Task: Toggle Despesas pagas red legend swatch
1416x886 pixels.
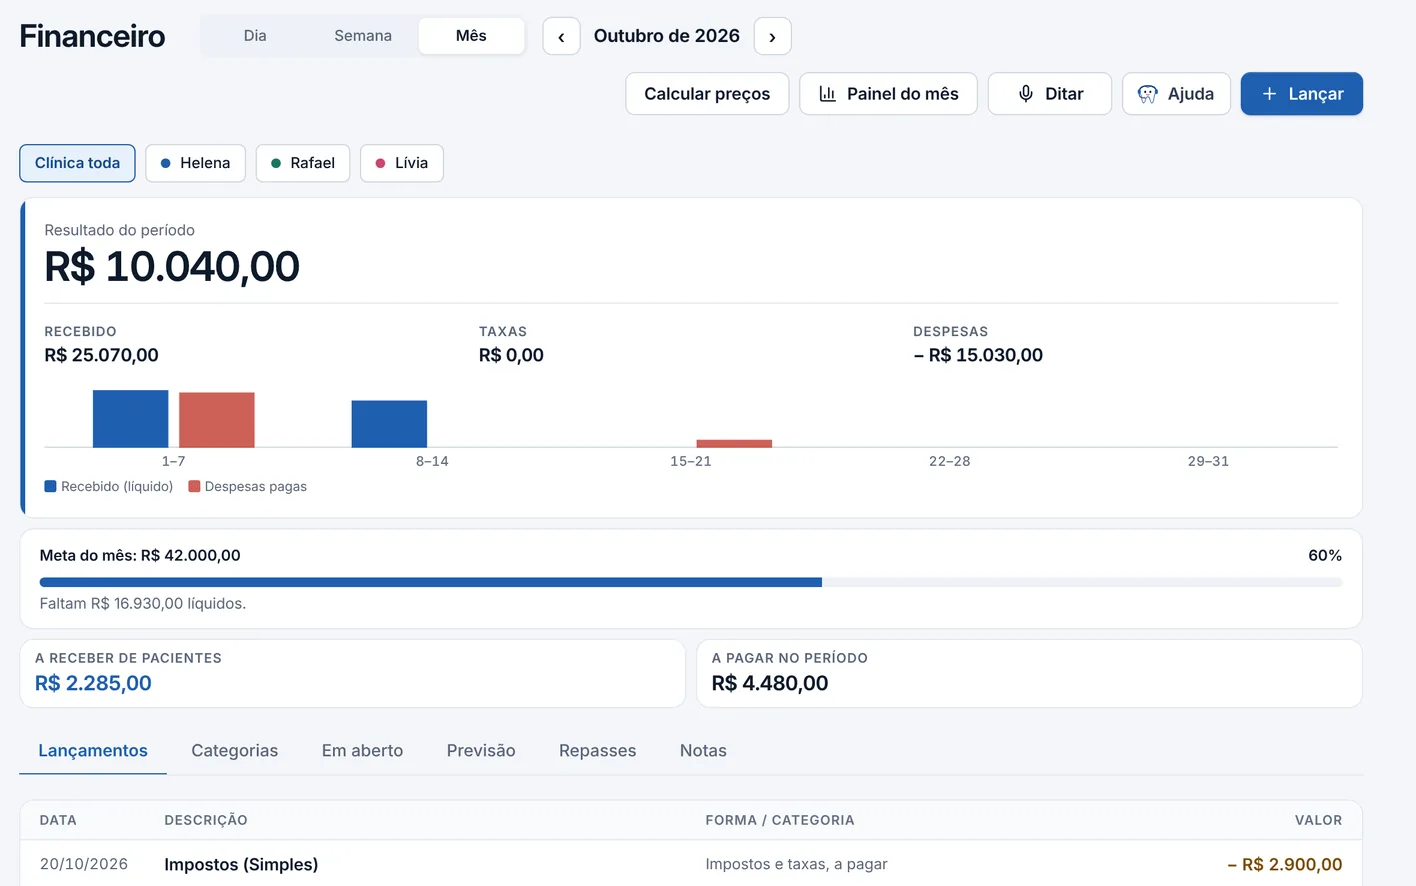Action: (195, 487)
